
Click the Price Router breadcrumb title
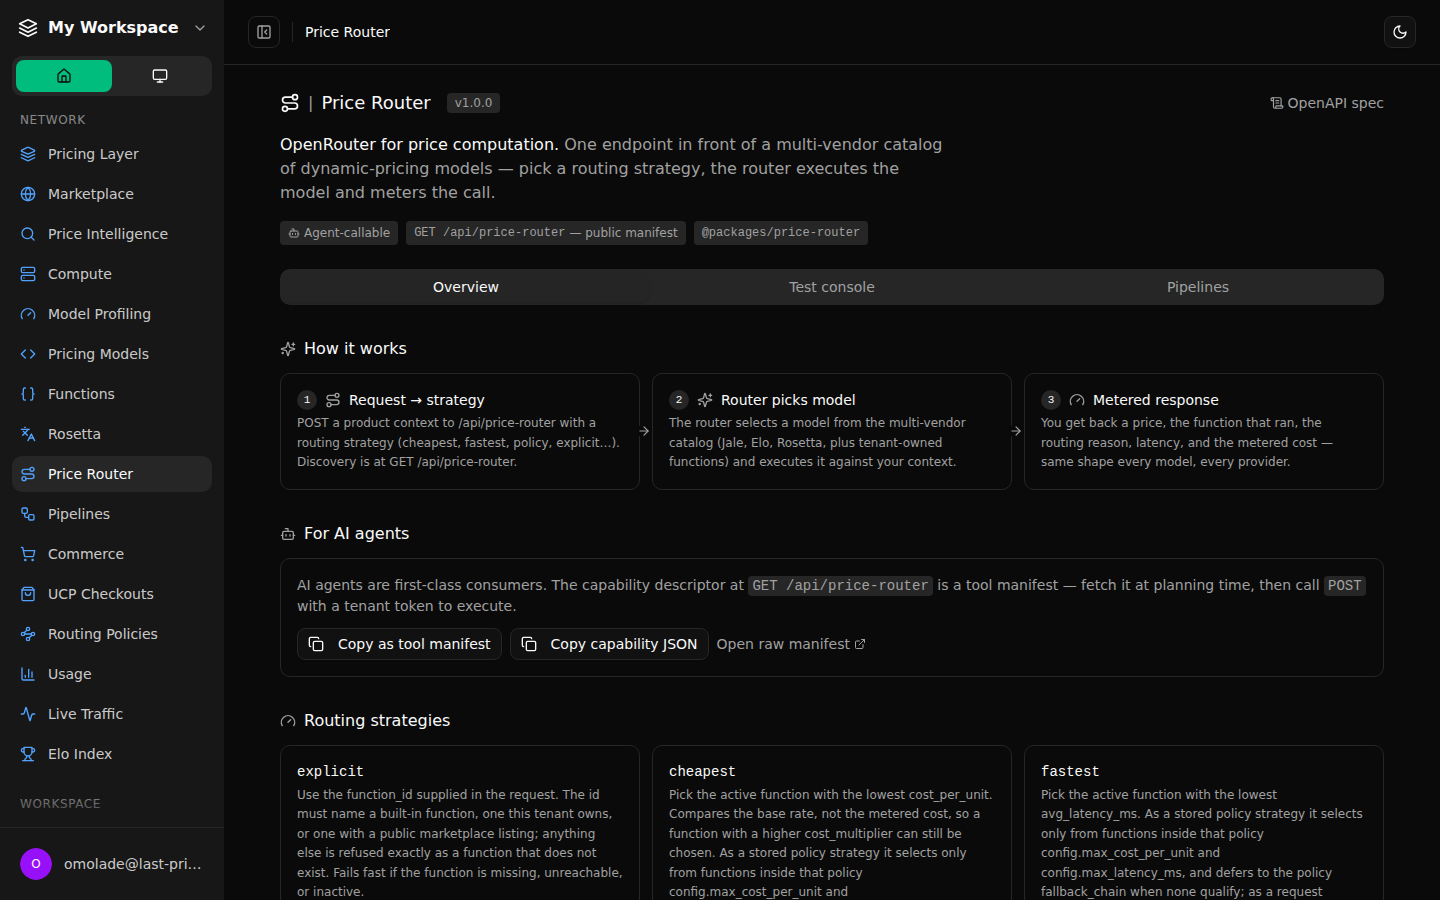(347, 32)
